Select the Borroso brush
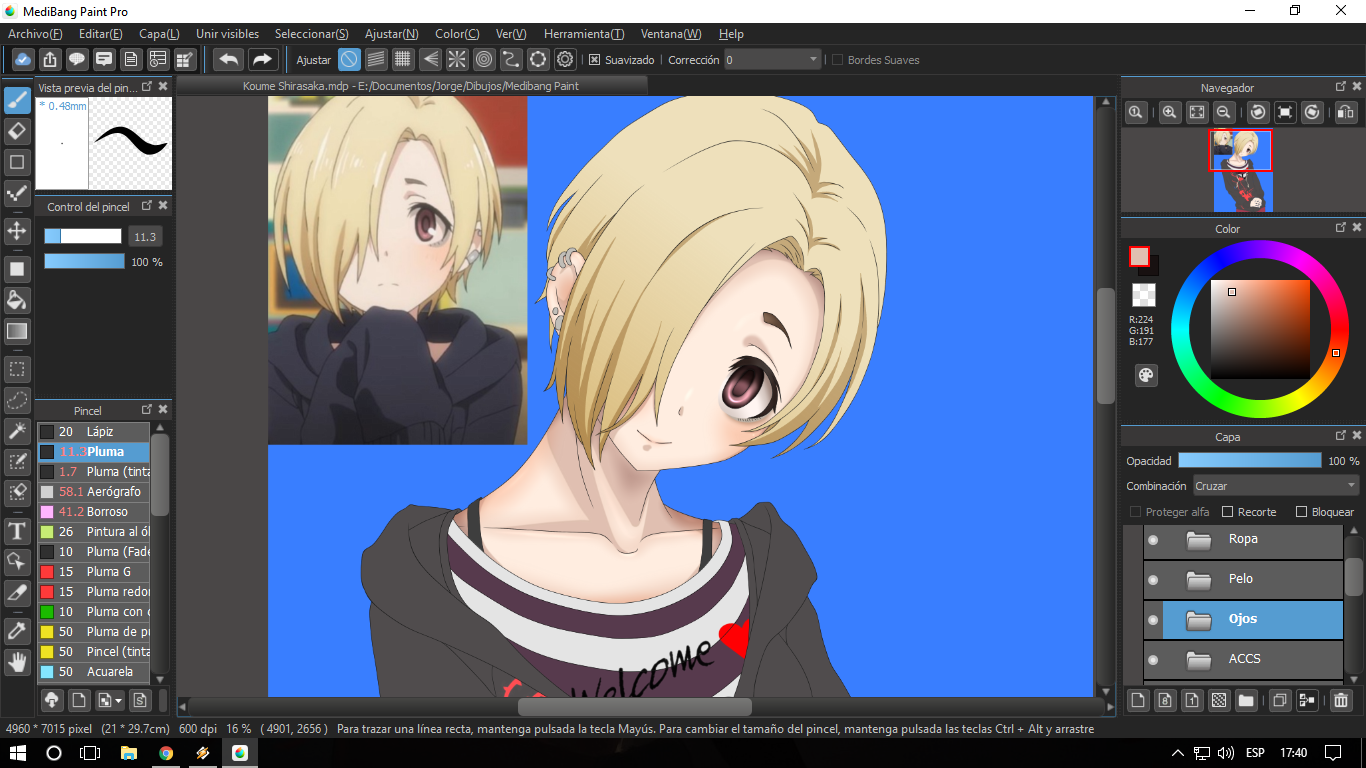 tap(94, 512)
